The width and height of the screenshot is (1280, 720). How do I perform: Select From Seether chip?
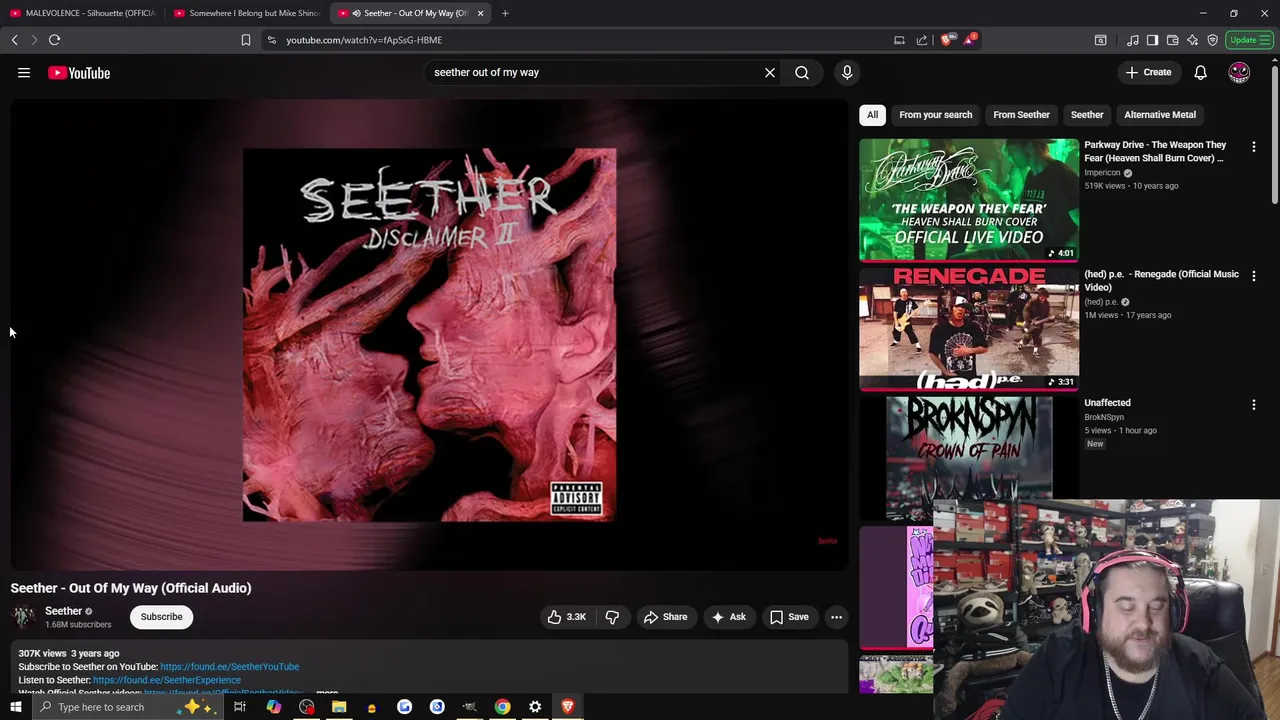click(1021, 115)
